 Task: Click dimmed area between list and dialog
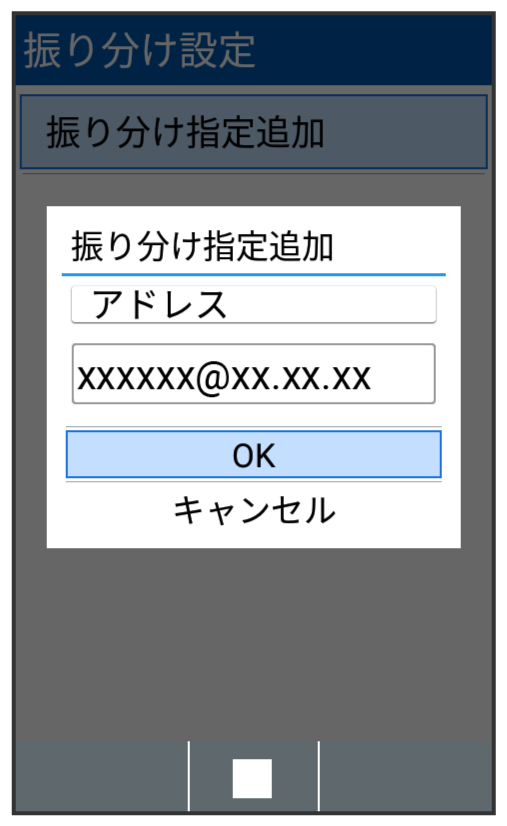click(x=254, y=191)
